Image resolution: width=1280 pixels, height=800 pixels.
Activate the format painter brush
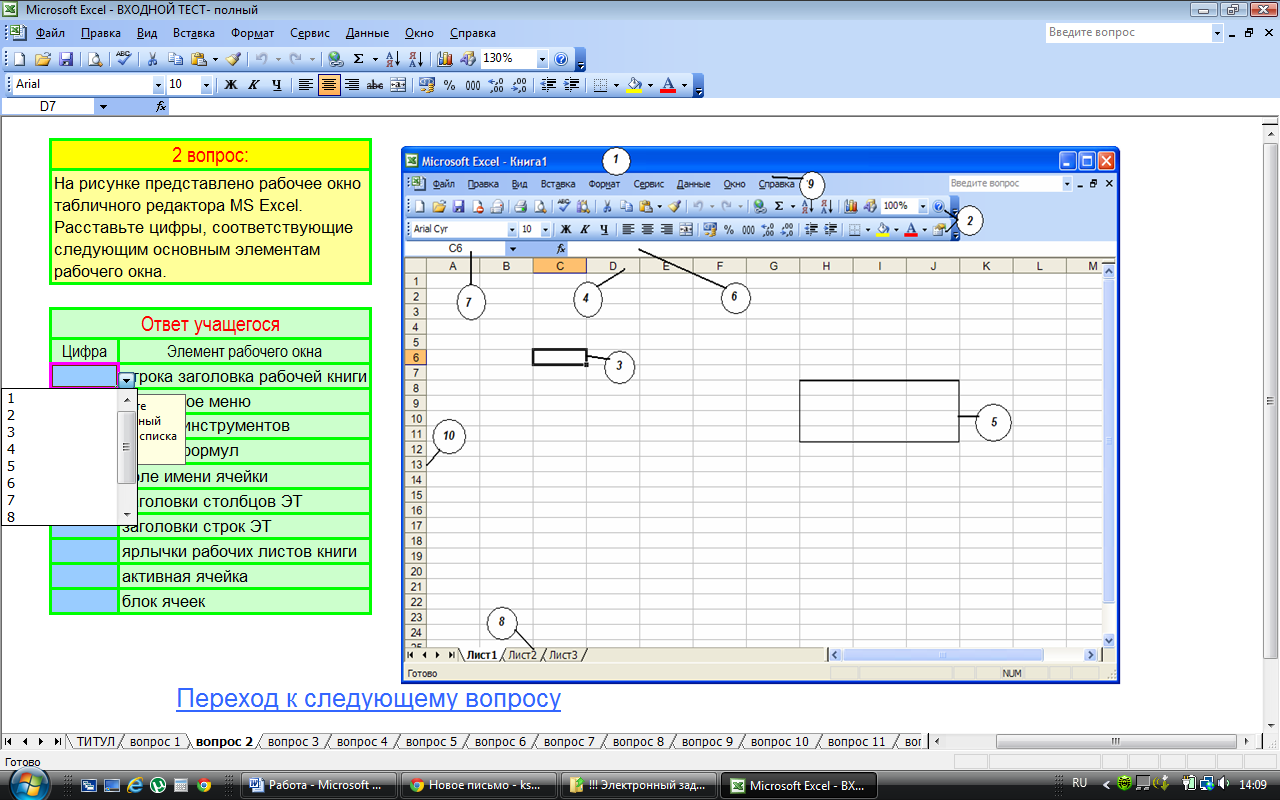233,59
